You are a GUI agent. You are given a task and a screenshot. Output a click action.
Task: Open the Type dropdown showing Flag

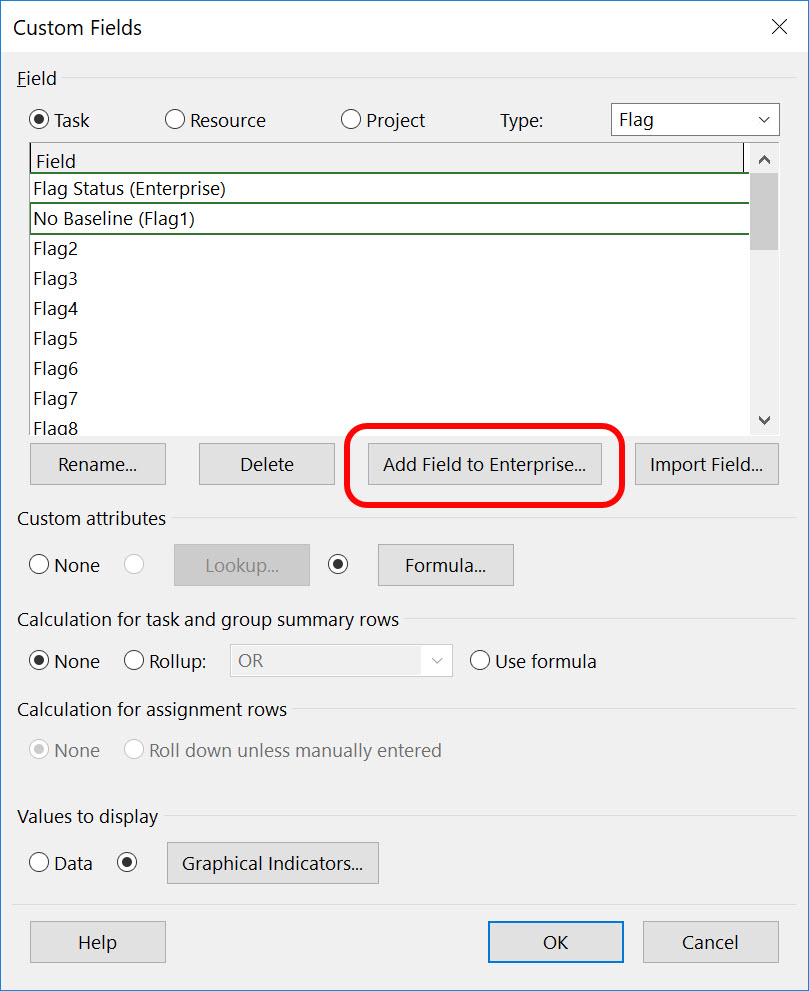(x=695, y=119)
